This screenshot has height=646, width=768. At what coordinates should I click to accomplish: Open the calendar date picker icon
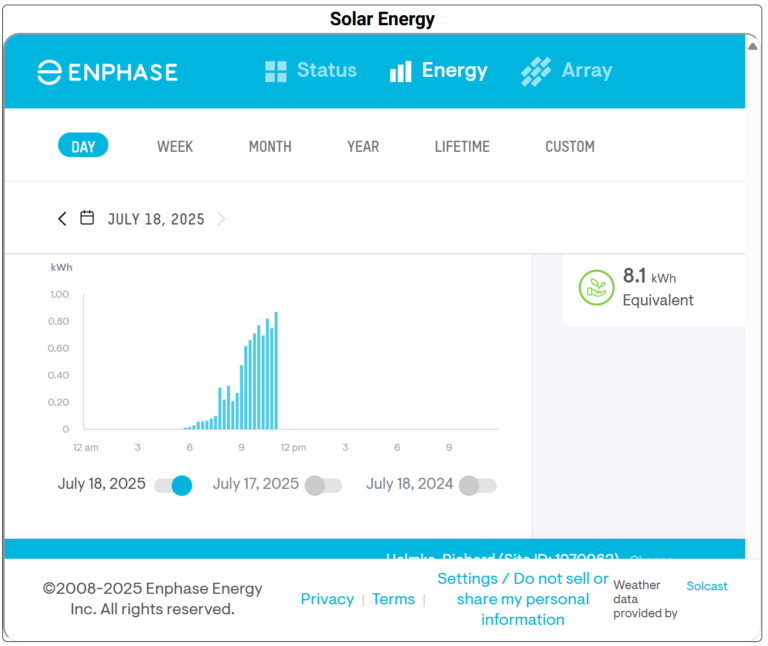point(87,217)
